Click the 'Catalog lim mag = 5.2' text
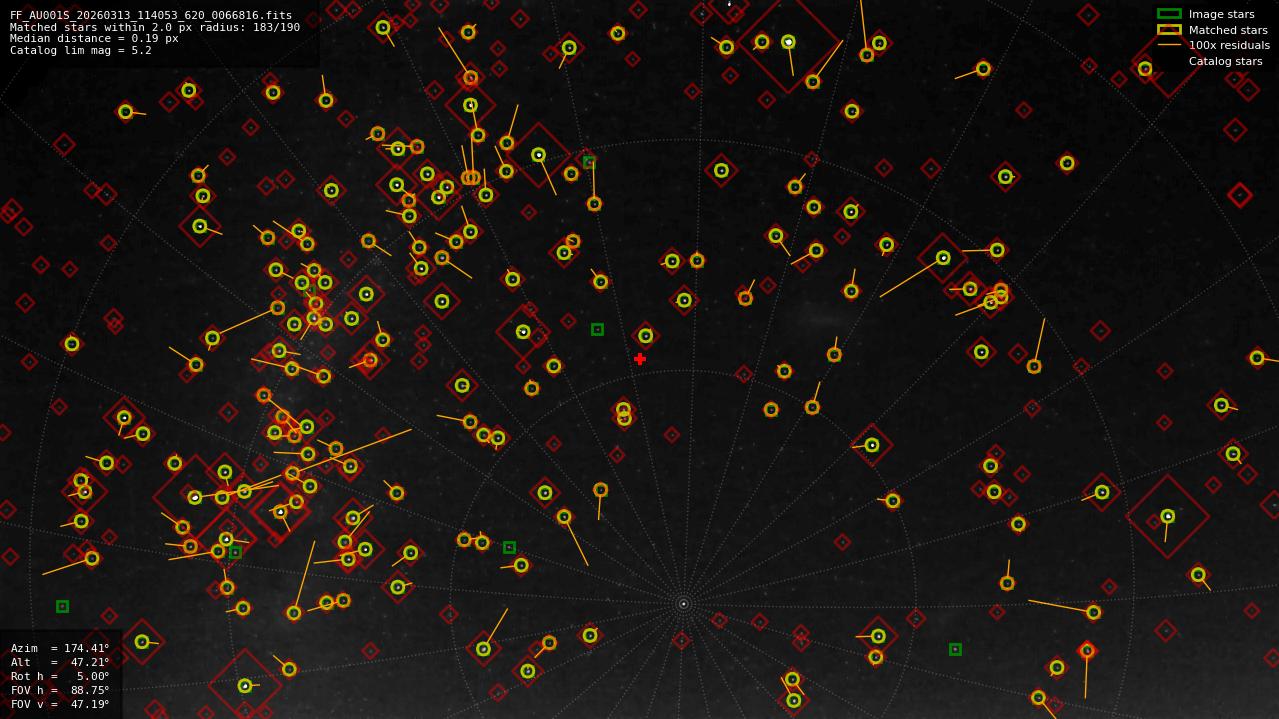 click(x=81, y=50)
